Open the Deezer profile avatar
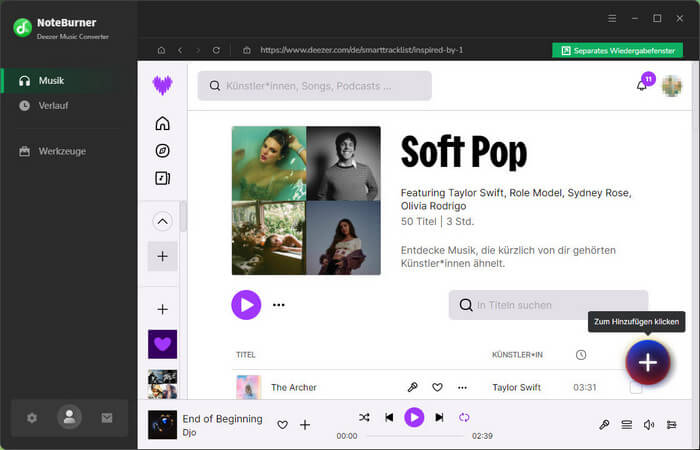Viewport: 700px width, 450px height. [672, 86]
